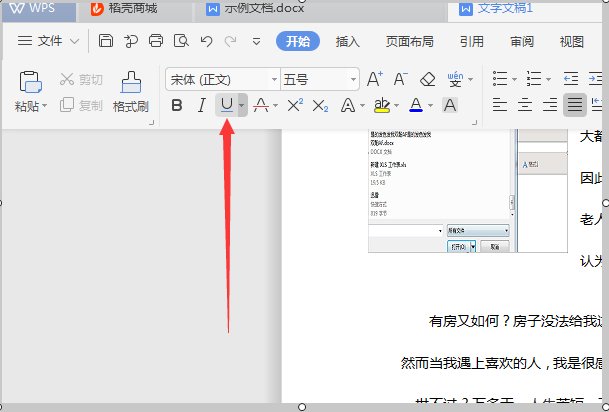This screenshot has width=609, height=412.
Task: Click the decrease indent icon
Action: (x=571, y=79)
